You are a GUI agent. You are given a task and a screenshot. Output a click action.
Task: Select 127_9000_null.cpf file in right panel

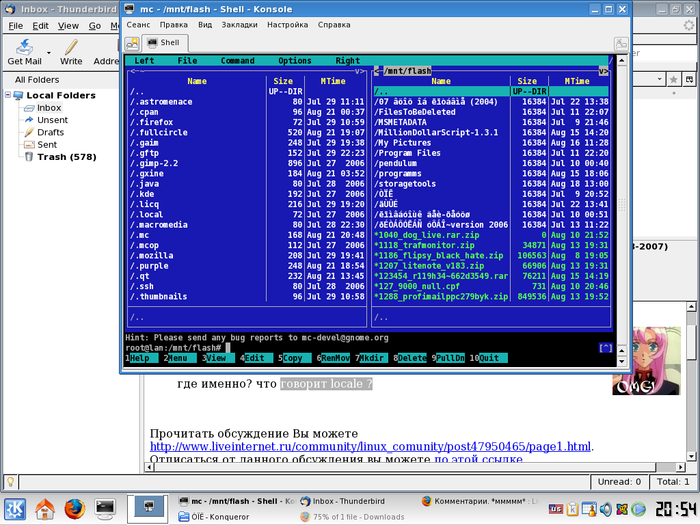[491, 286]
